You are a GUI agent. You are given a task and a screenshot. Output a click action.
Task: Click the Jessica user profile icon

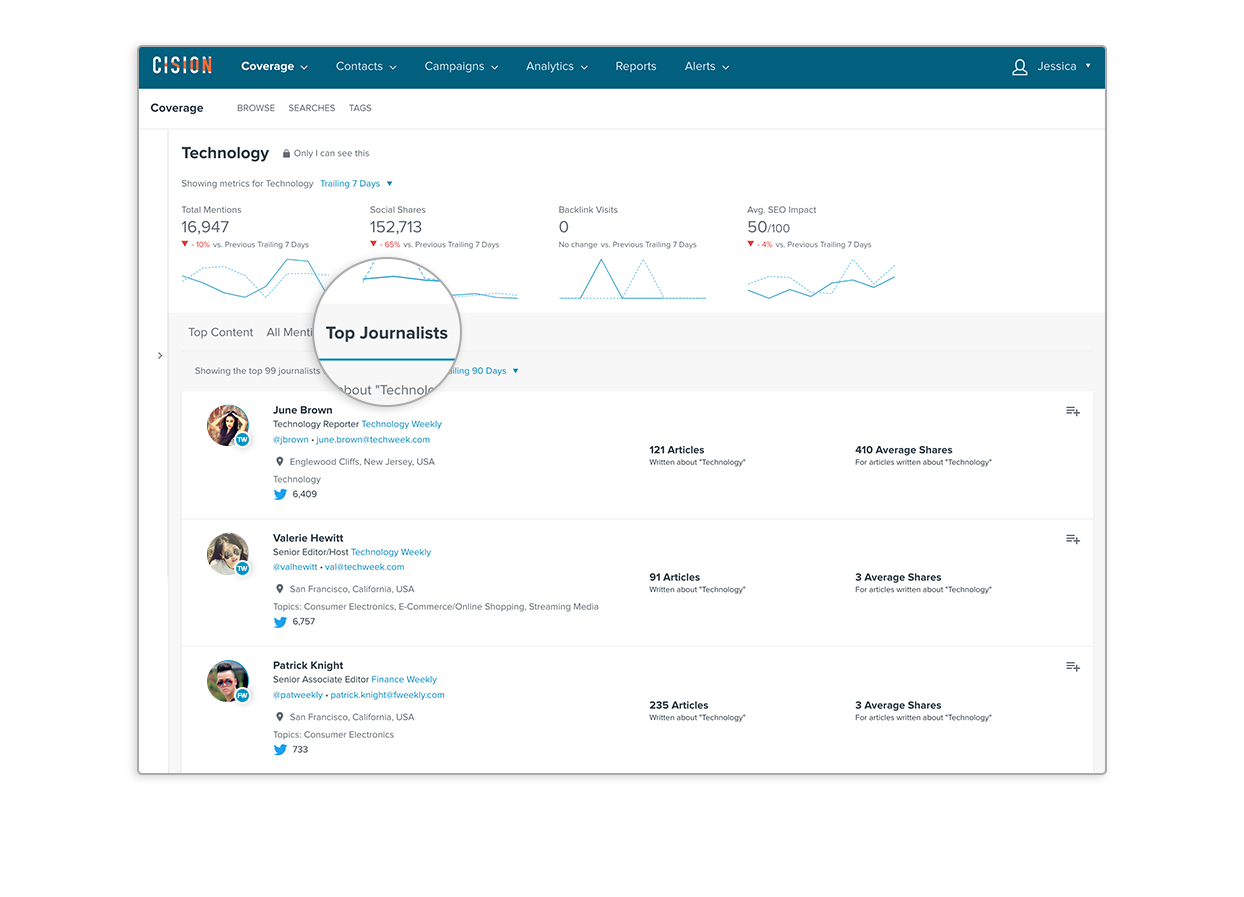(x=1020, y=67)
